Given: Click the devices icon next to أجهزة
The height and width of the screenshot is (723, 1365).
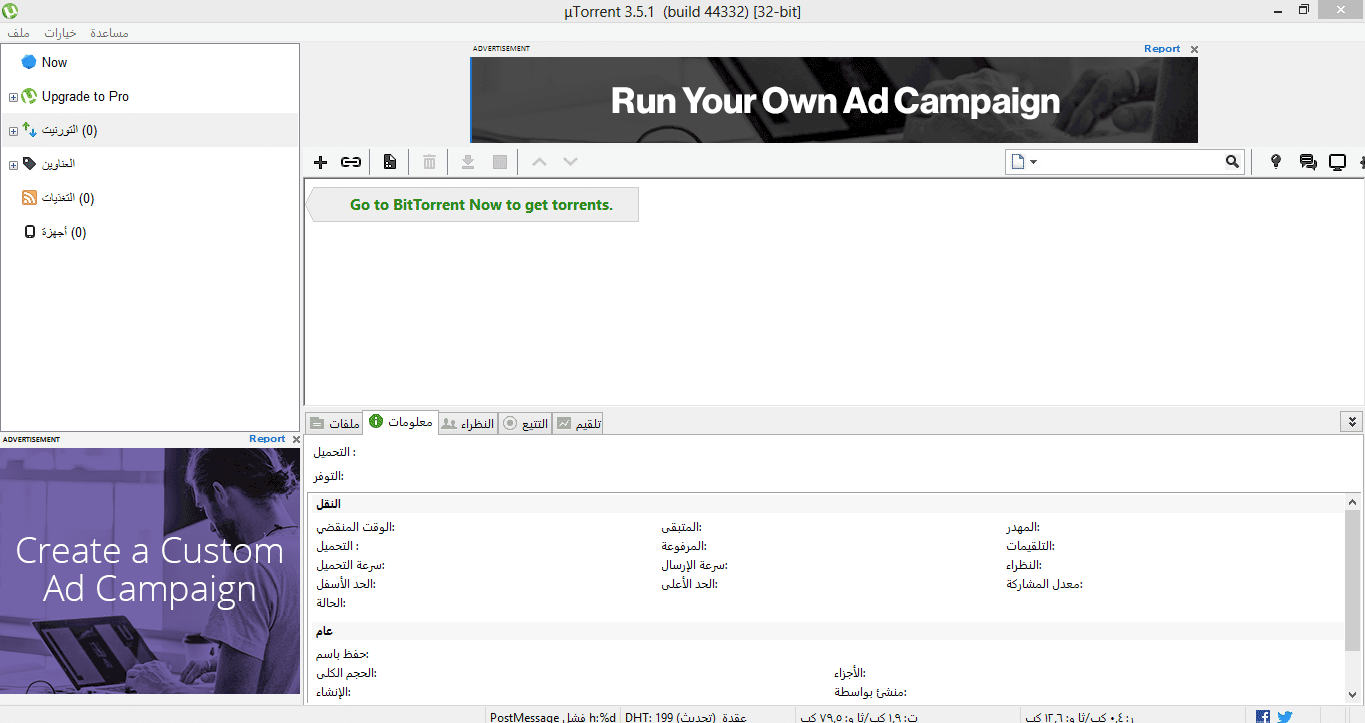Looking at the screenshot, I should coord(30,232).
